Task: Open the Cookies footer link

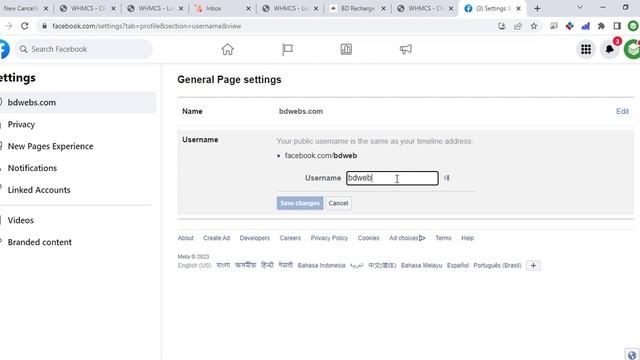Action: click(x=369, y=238)
